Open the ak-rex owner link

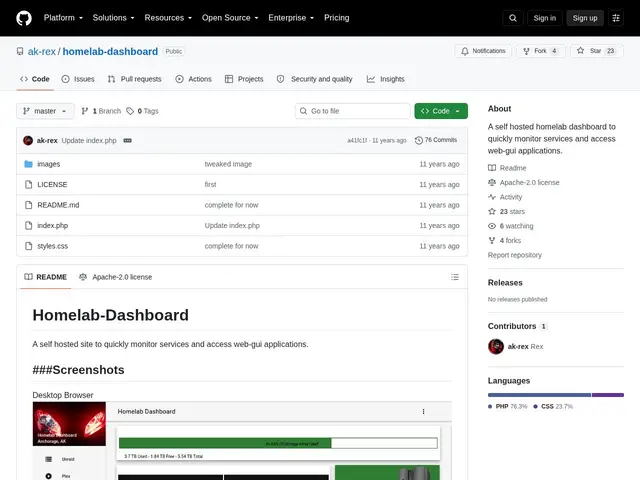click(42, 51)
